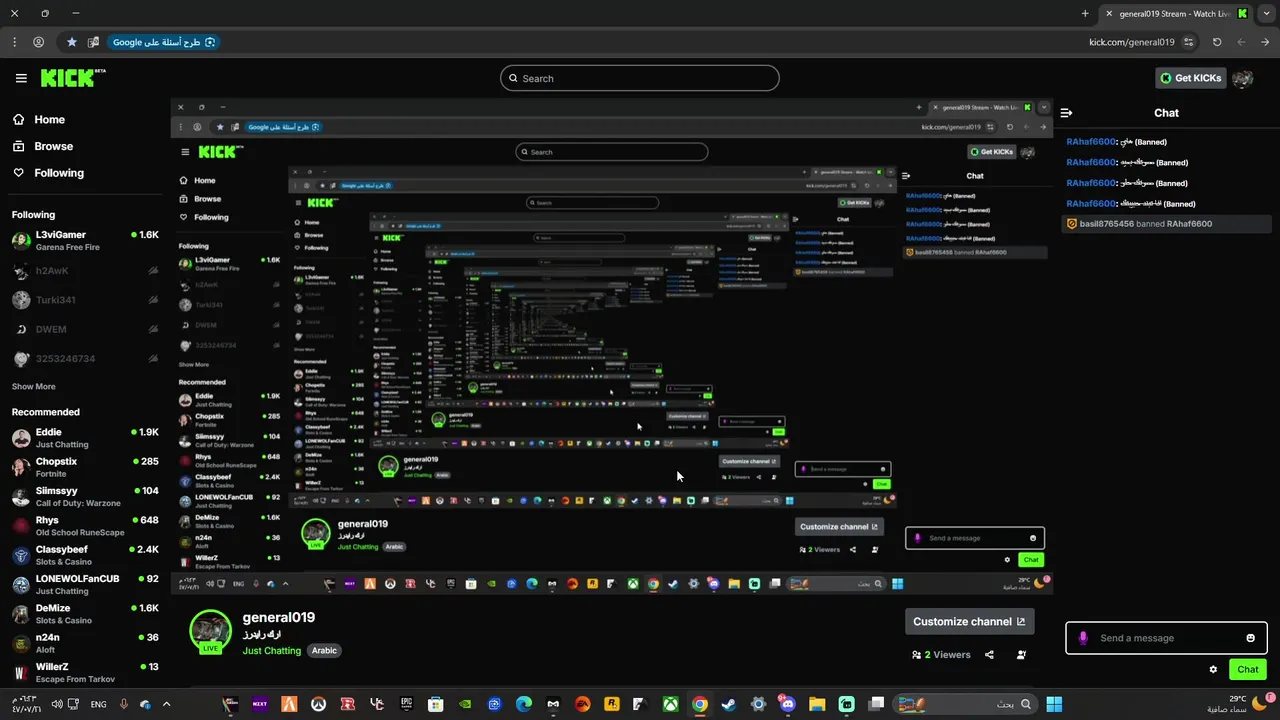Click the moderator user icon right of share
This screenshot has height=720, width=1280.
tap(1021, 655)
